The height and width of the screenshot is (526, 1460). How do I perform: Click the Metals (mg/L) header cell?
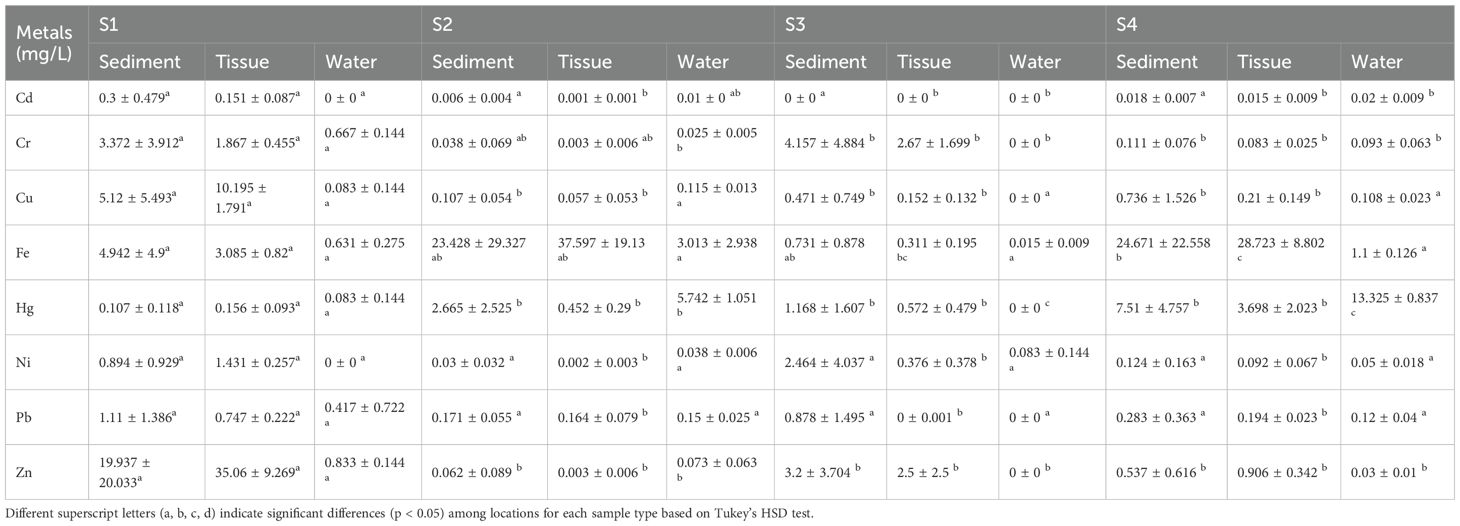[43, 41]
